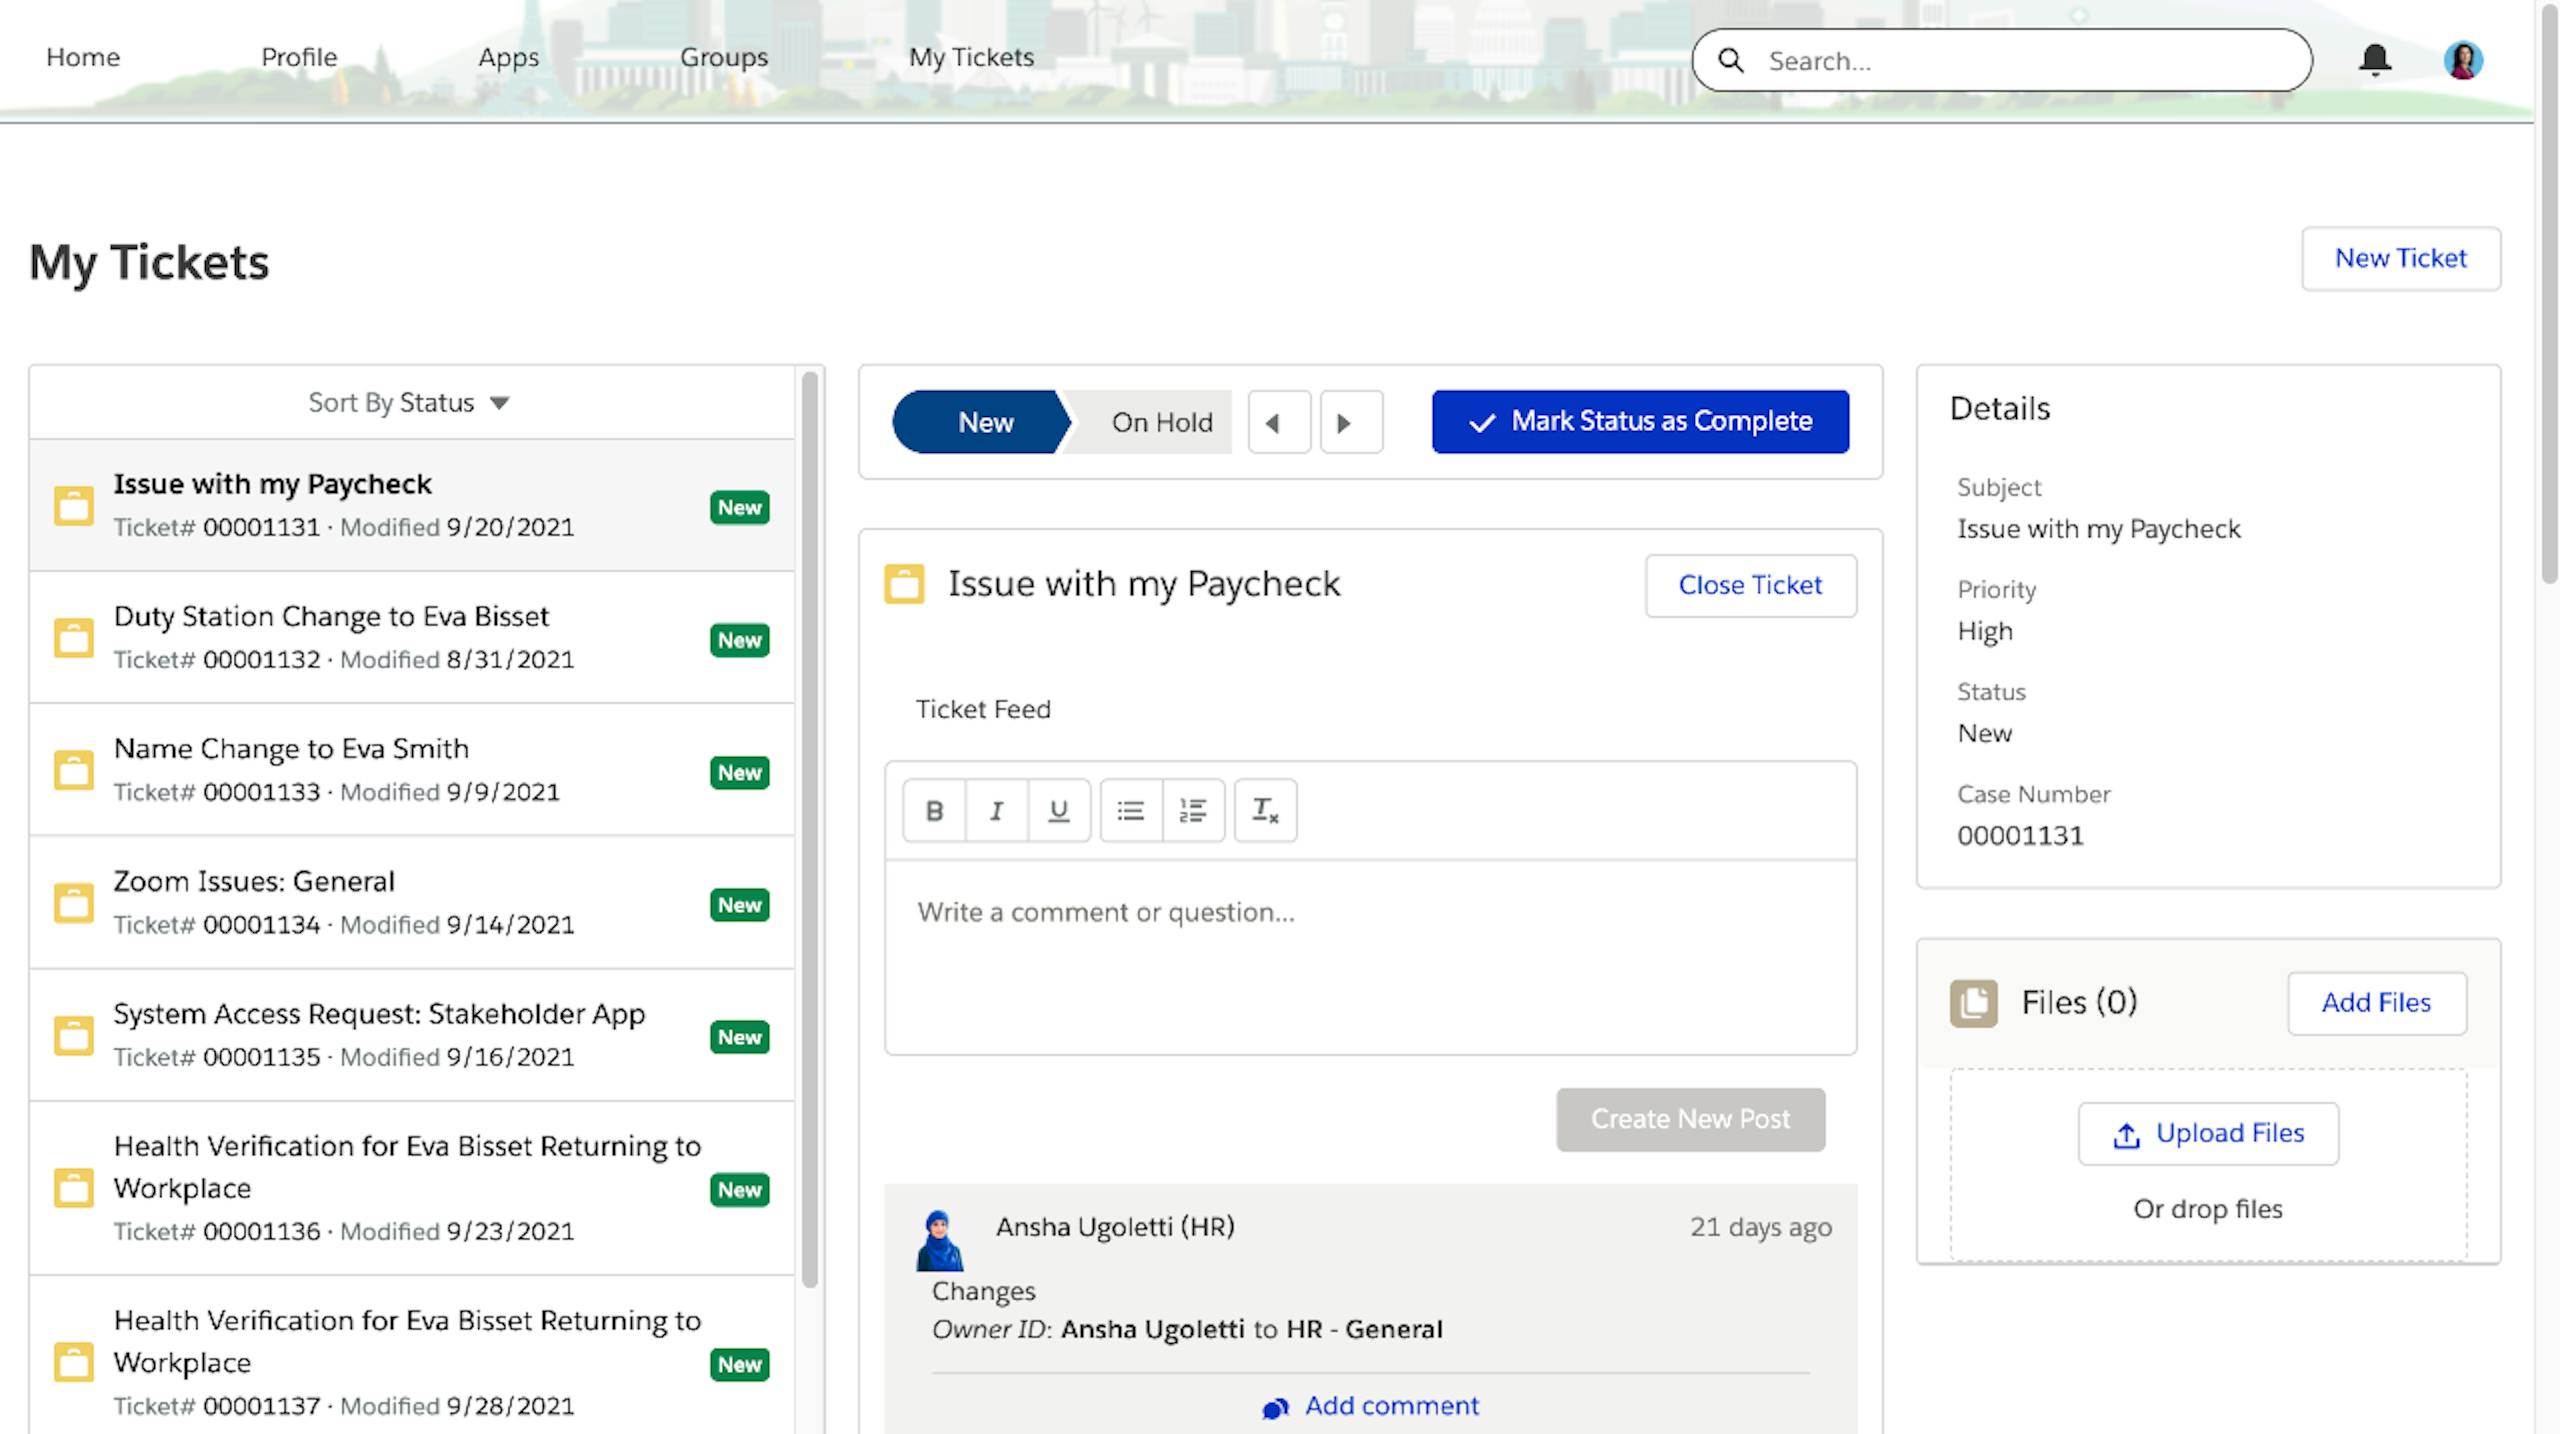Toggle italic formatting in comment editor
Image resolution: width=2560 pixels, height=1434 pixels.
(x=996, y=810)
